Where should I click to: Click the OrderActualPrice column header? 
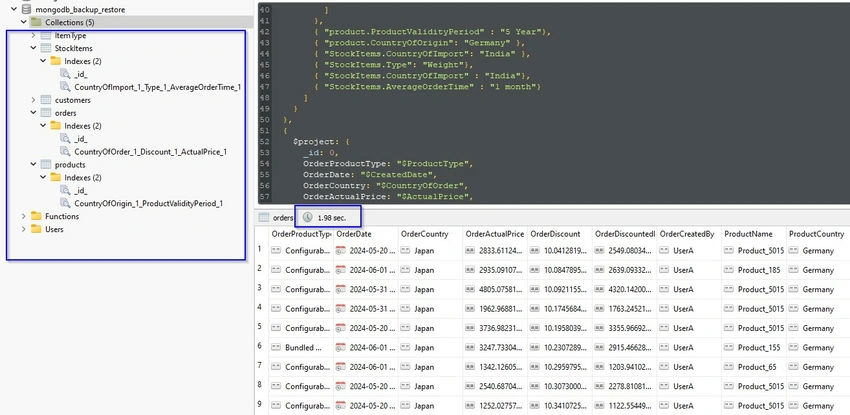[x=494, y=234]
